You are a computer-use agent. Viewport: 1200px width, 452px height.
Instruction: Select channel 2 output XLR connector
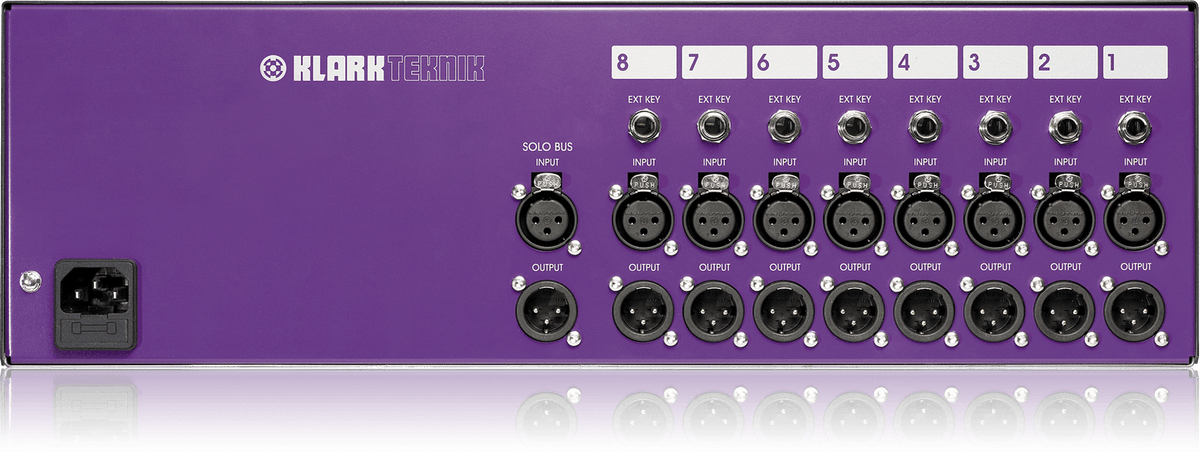(1065, 311)
